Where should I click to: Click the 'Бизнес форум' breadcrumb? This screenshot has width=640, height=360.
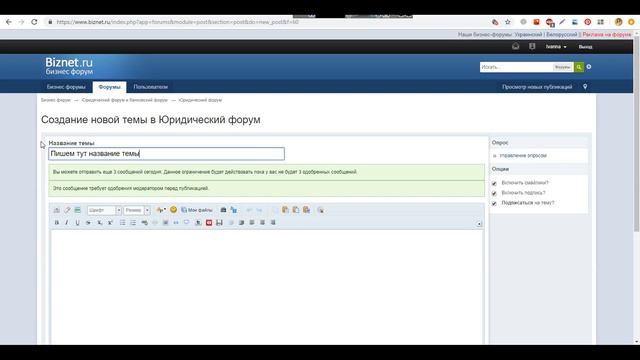56,100
